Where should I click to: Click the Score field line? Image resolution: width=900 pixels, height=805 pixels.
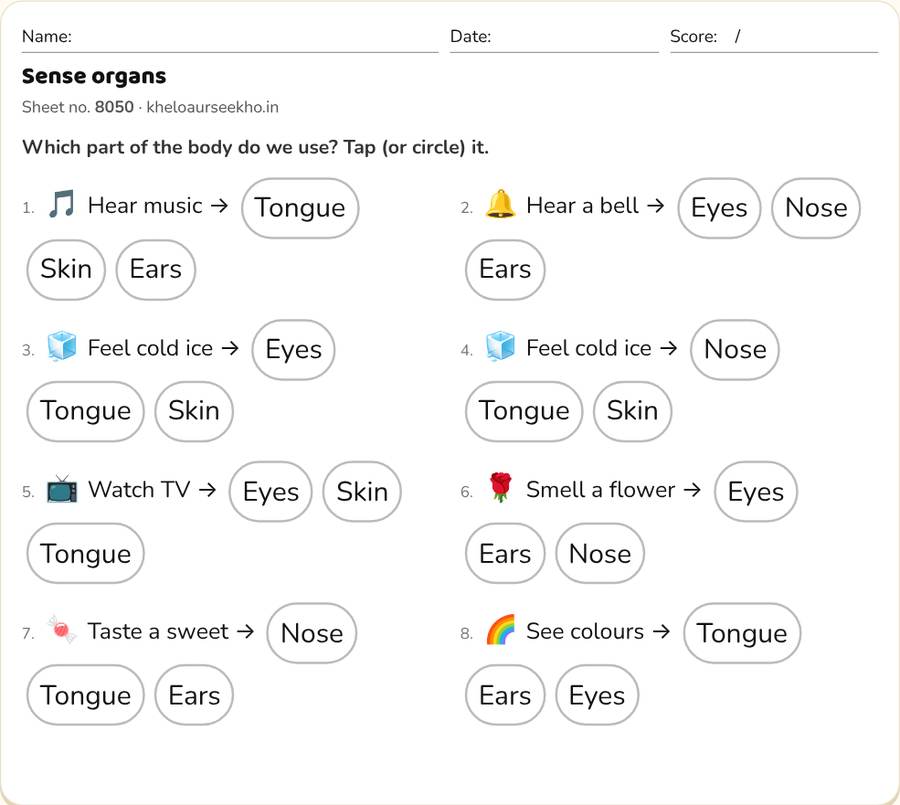[x=774, y=38]
